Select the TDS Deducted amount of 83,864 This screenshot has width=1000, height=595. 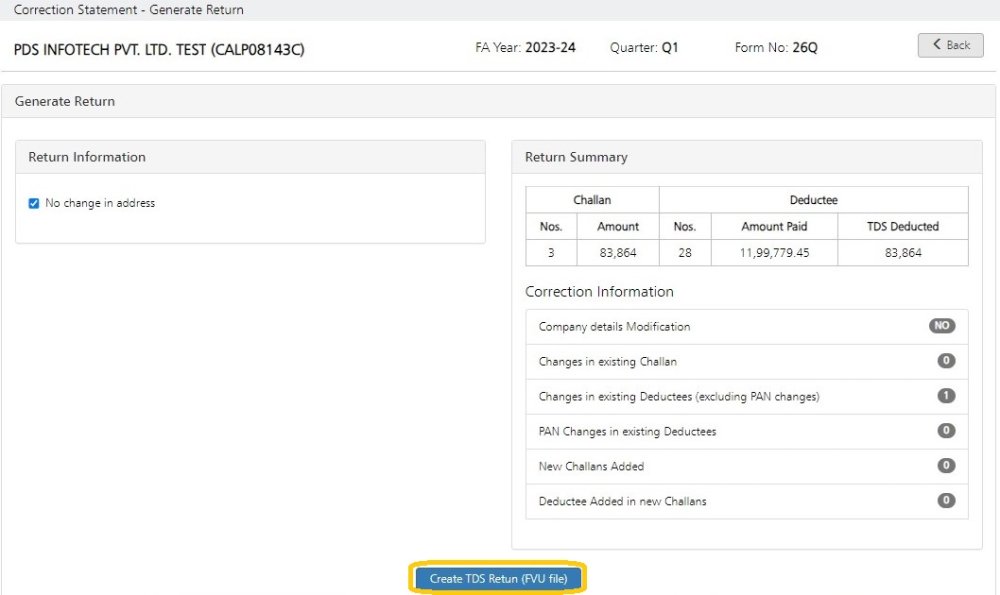pos(902,252)
